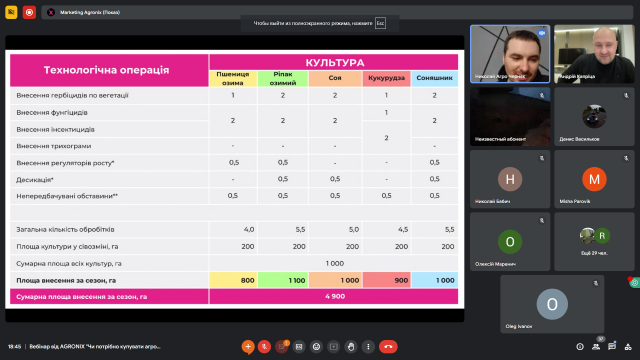Click the Кукурудза red column header
Screen dimensions: 640x360
[x=387, y=78]
